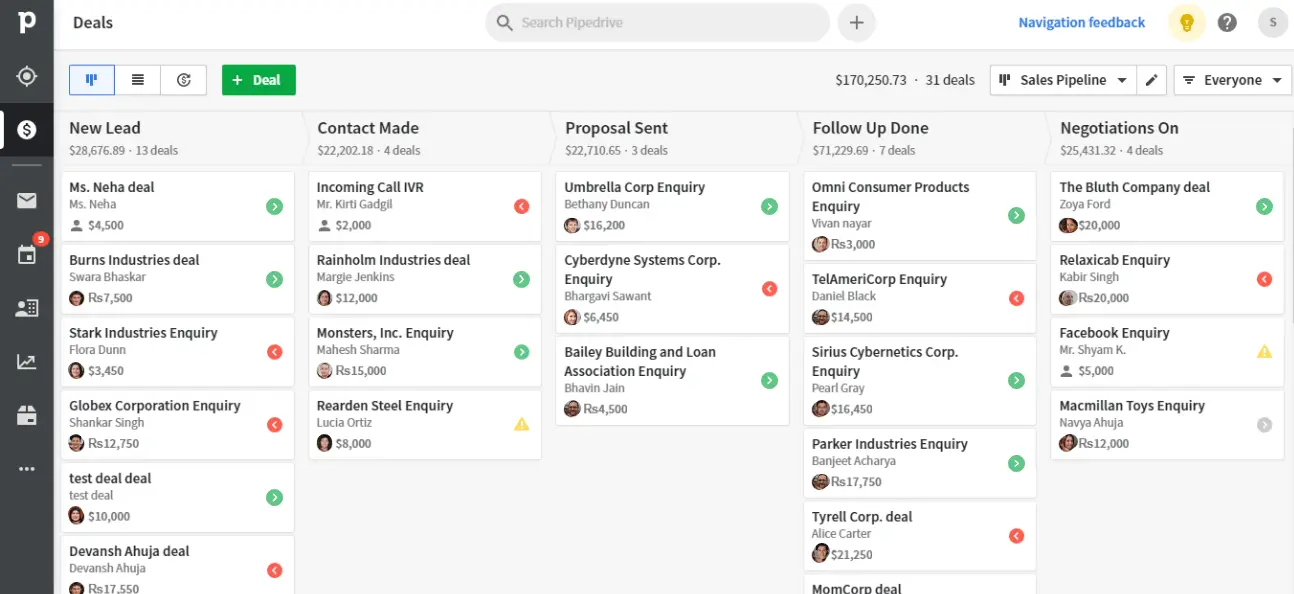Image resolution: width=1294 pixels, height=594 pixels.
Task: Open the Leads target icon in sidebar
Action: coord(27,76)
